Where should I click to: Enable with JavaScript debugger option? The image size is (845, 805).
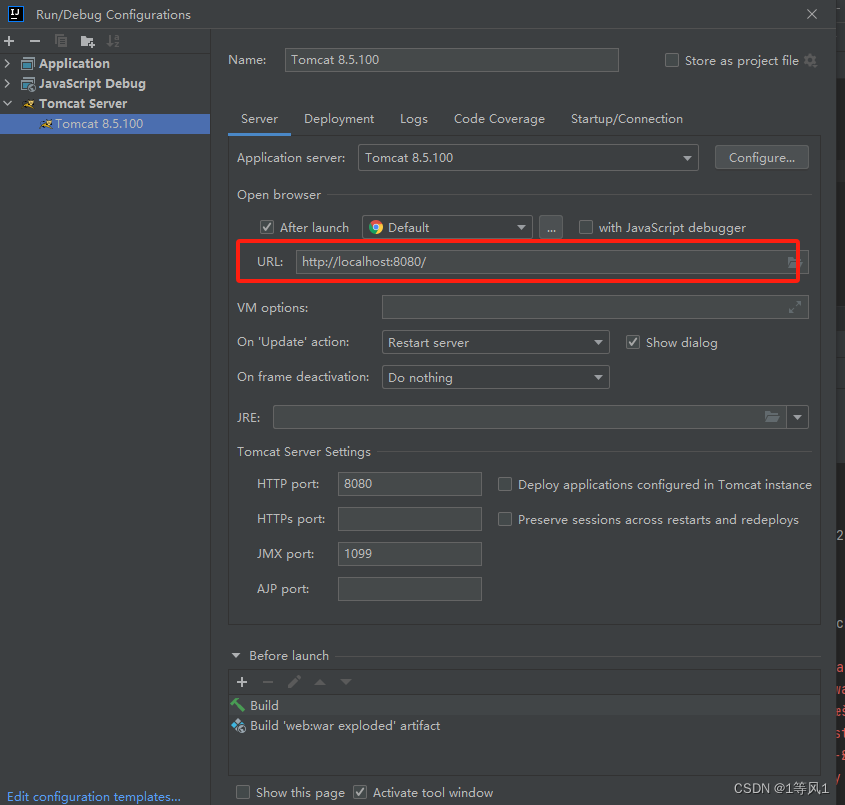(x=585, y=227)
